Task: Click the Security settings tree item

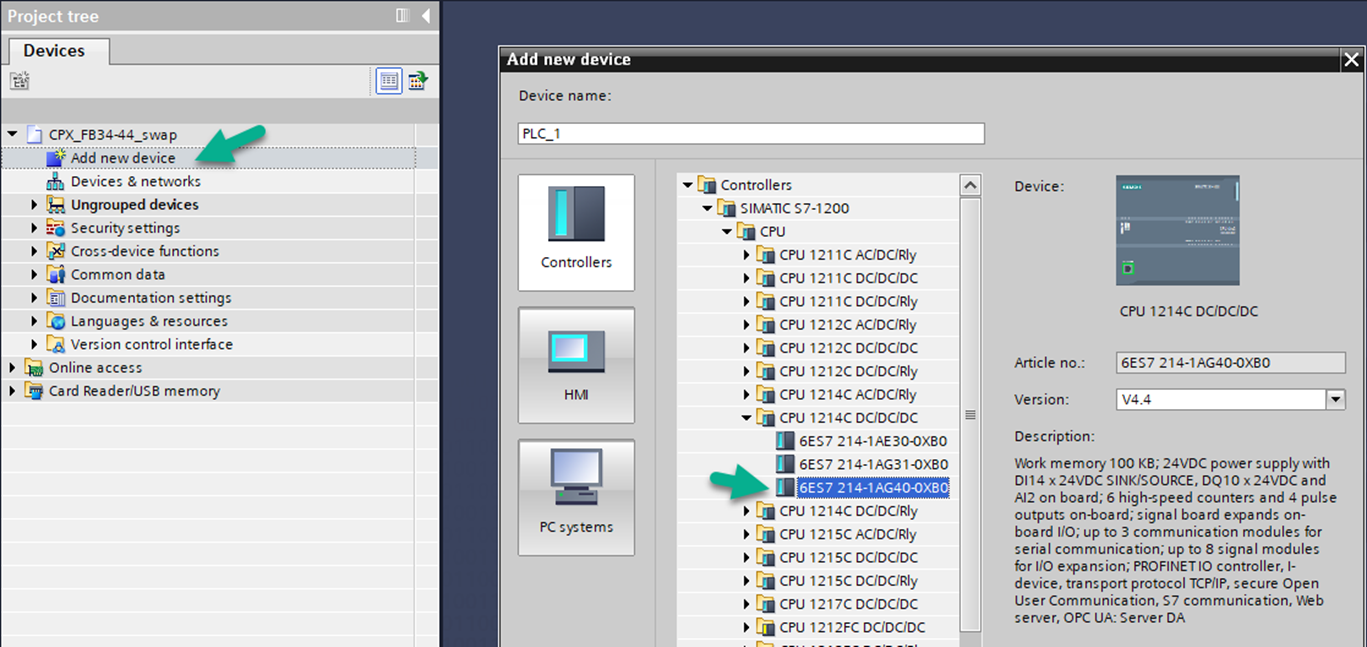Action: [x=125, y=228]
